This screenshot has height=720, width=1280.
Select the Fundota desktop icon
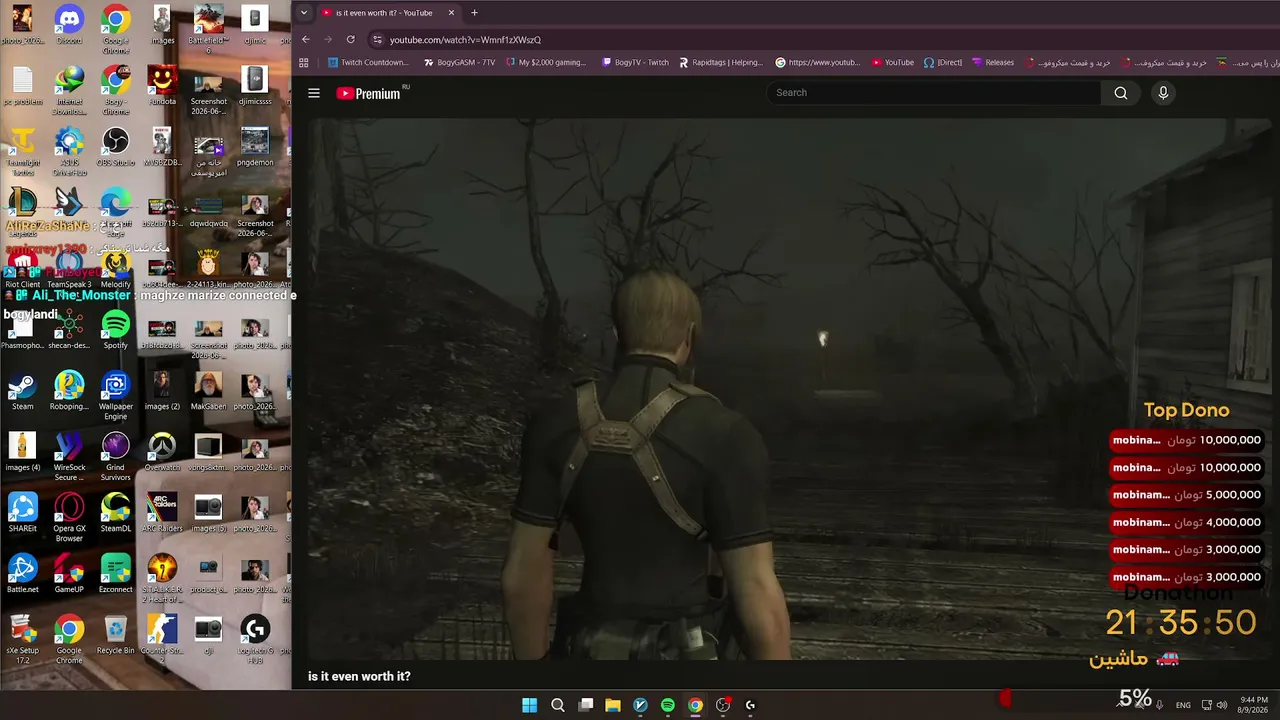pyautogui.click(x=162, y=86)
